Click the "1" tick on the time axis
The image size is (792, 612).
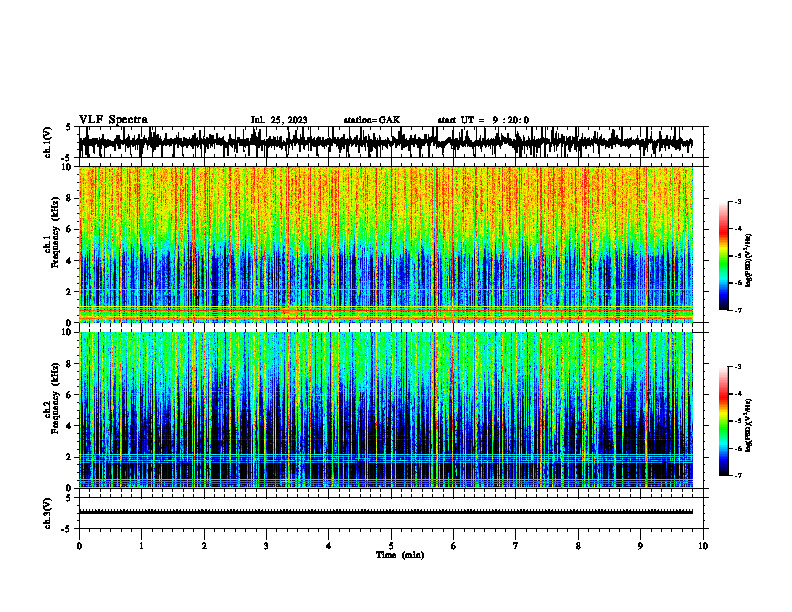tap(141, 546)
